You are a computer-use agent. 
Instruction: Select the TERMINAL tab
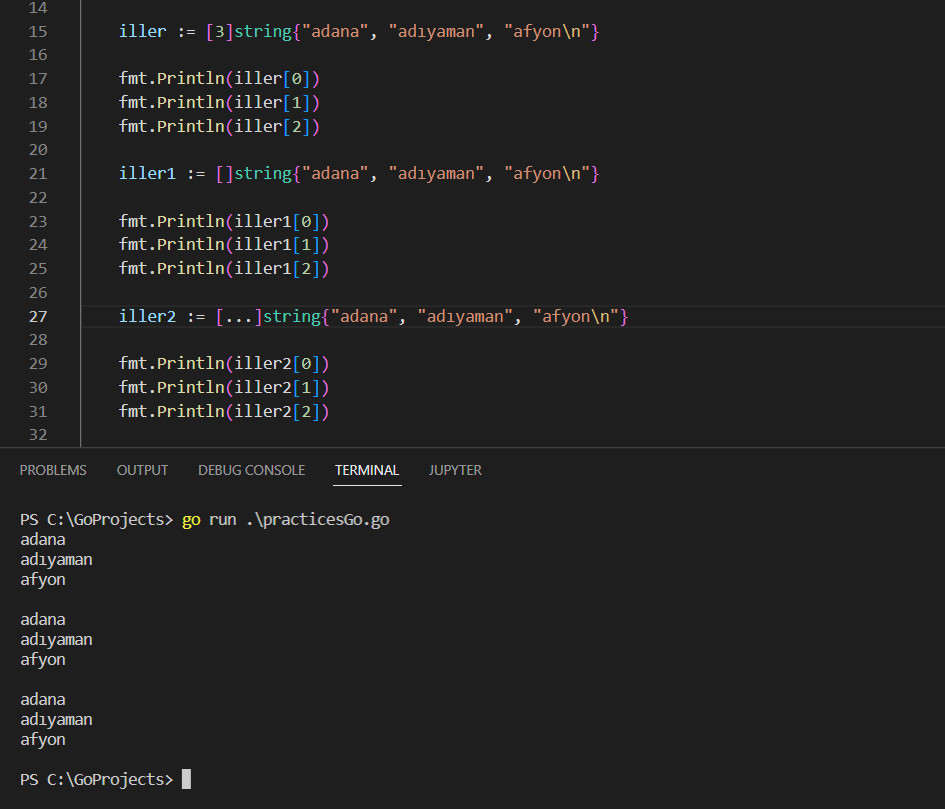click(367, 470)
